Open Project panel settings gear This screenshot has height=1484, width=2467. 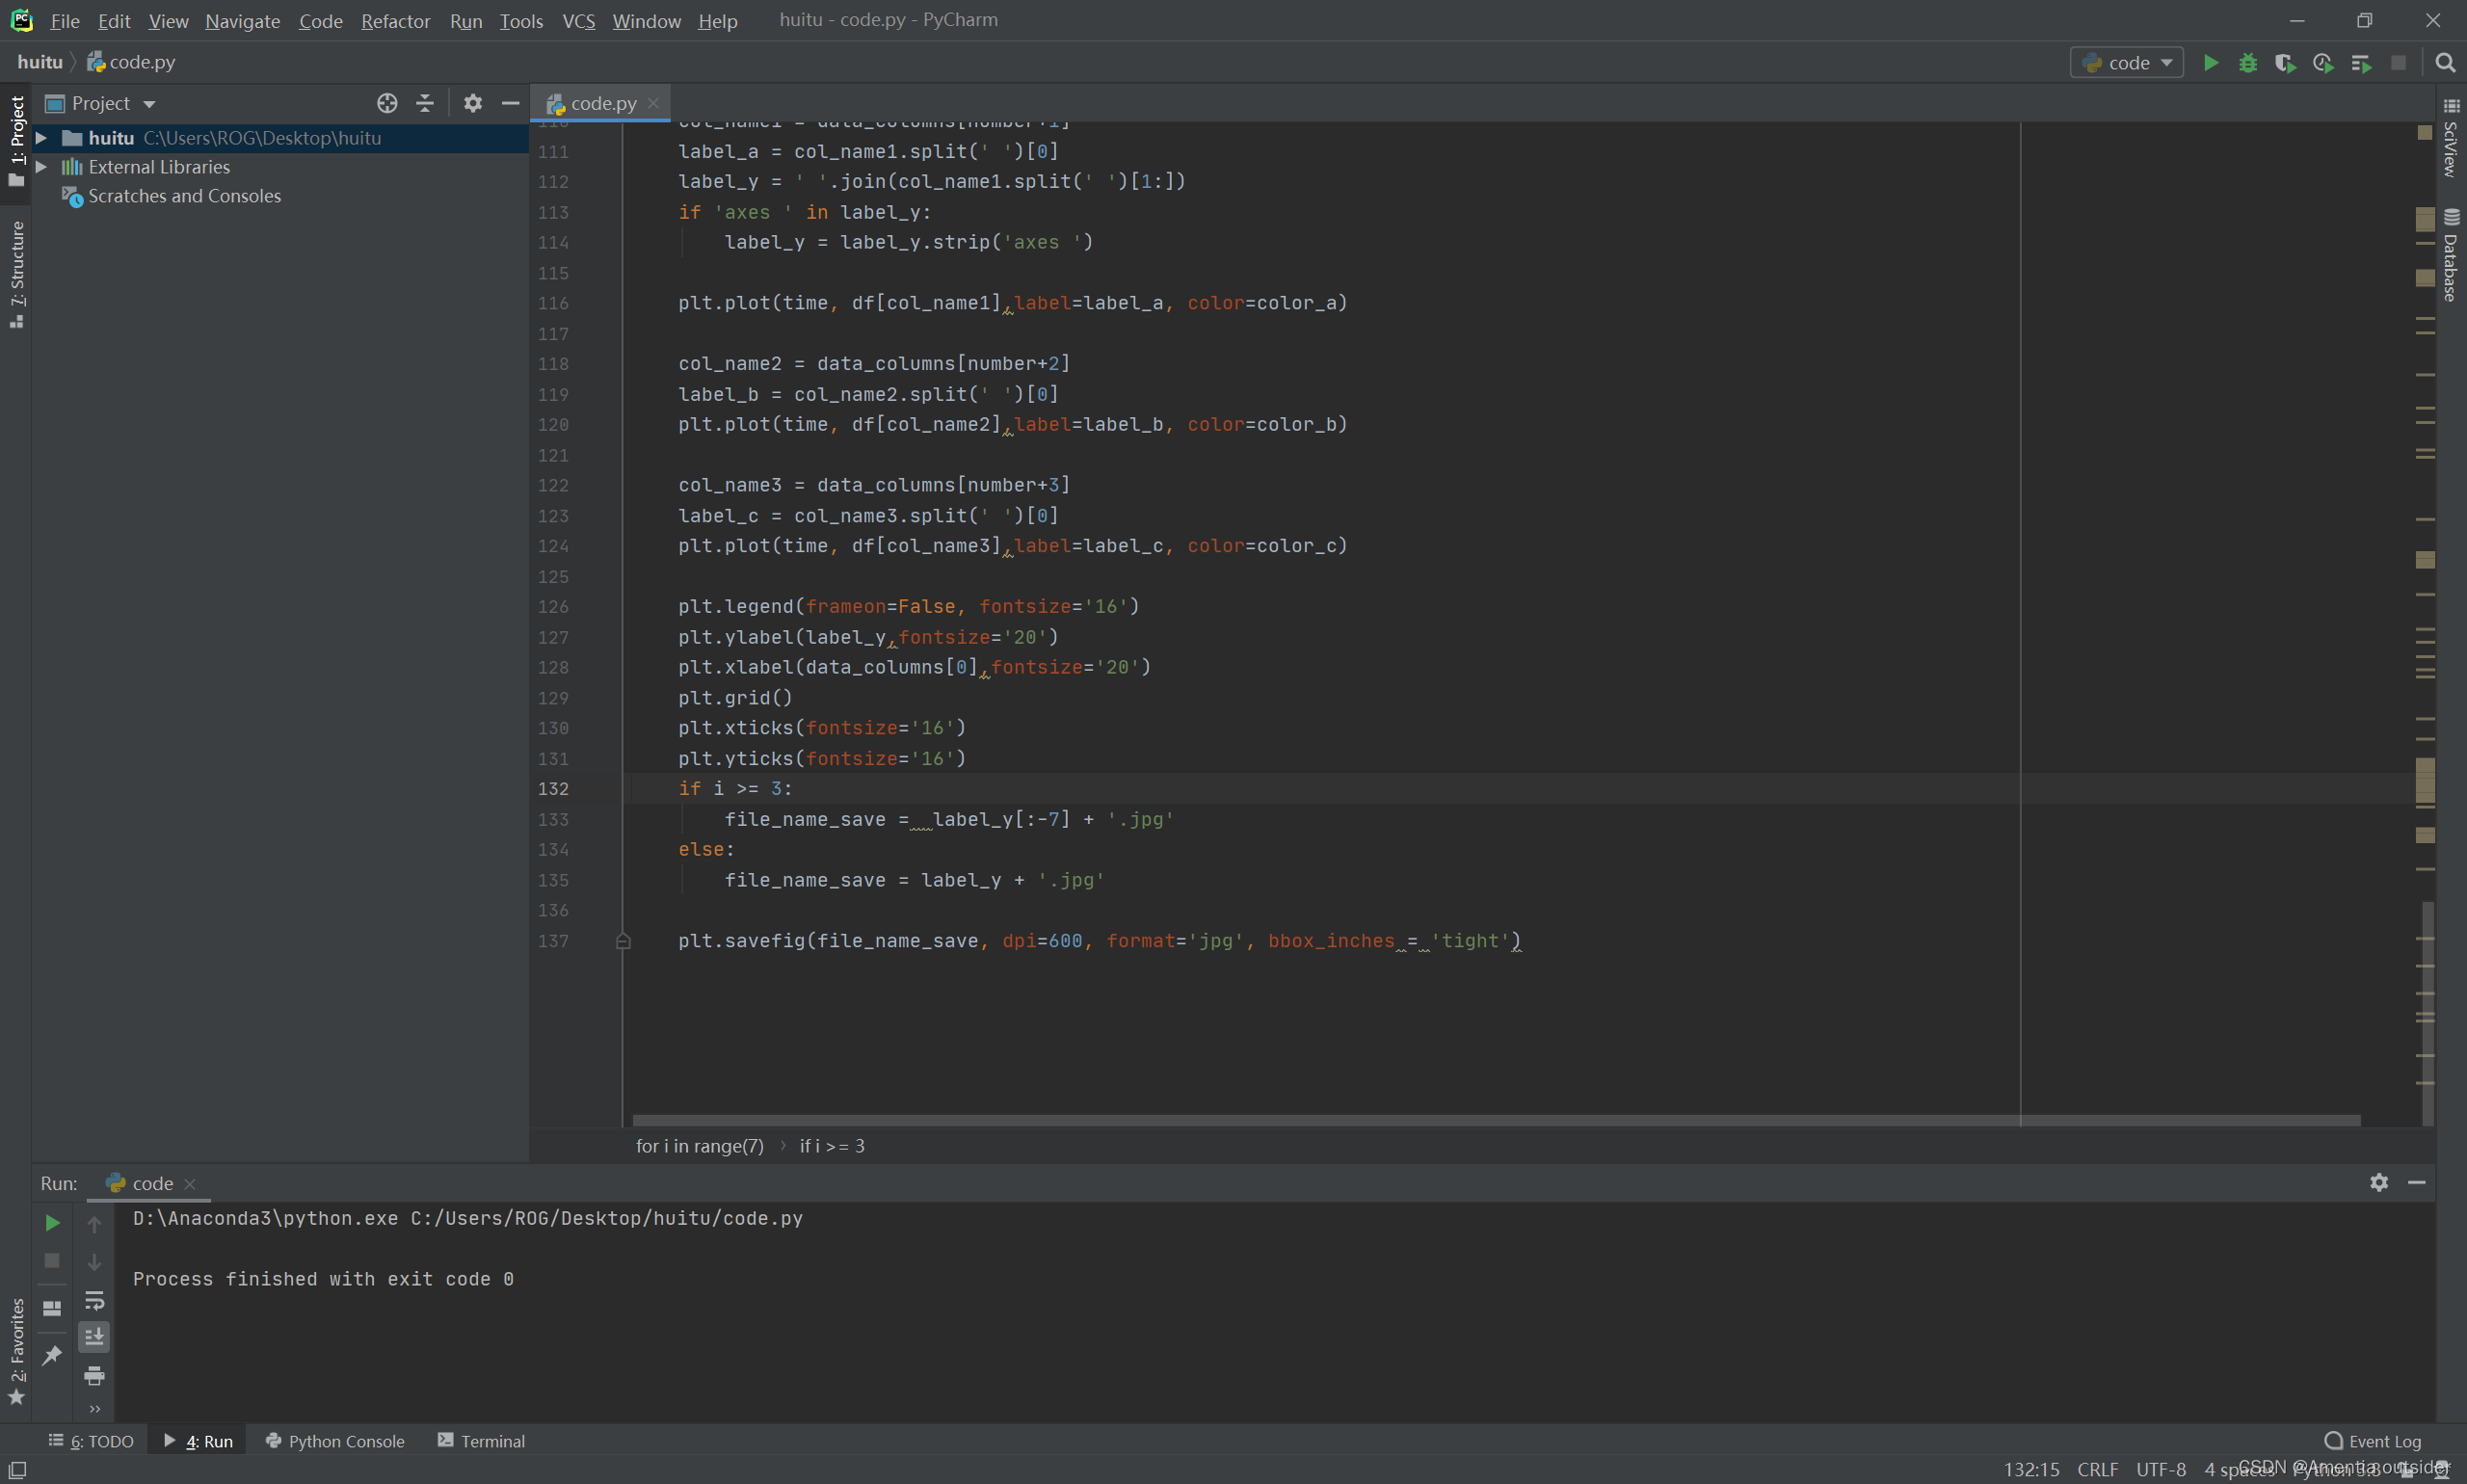coord(473,103)
